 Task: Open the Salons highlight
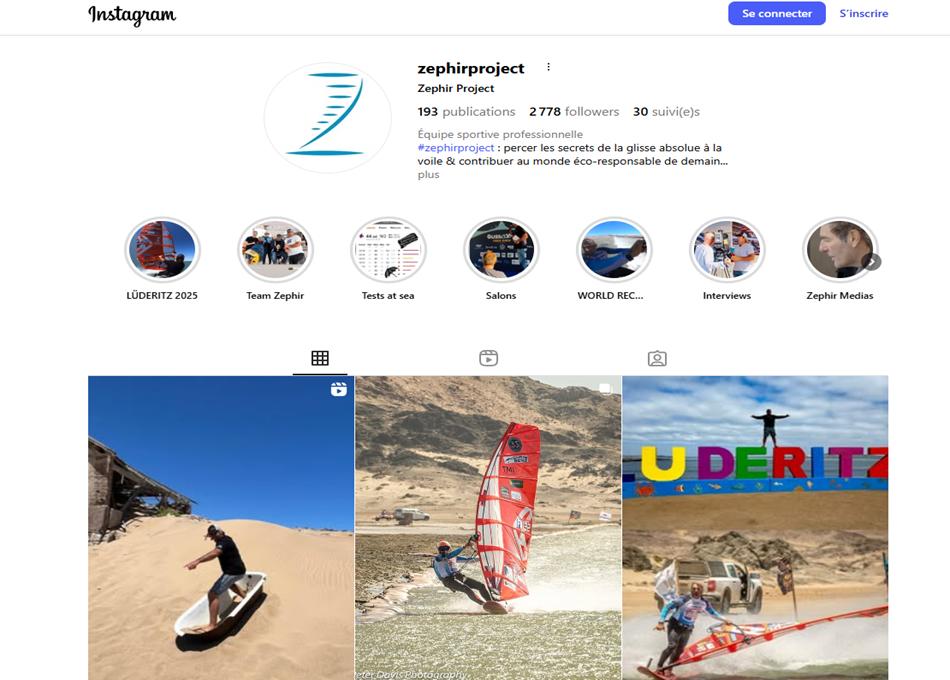coord(501,259)
